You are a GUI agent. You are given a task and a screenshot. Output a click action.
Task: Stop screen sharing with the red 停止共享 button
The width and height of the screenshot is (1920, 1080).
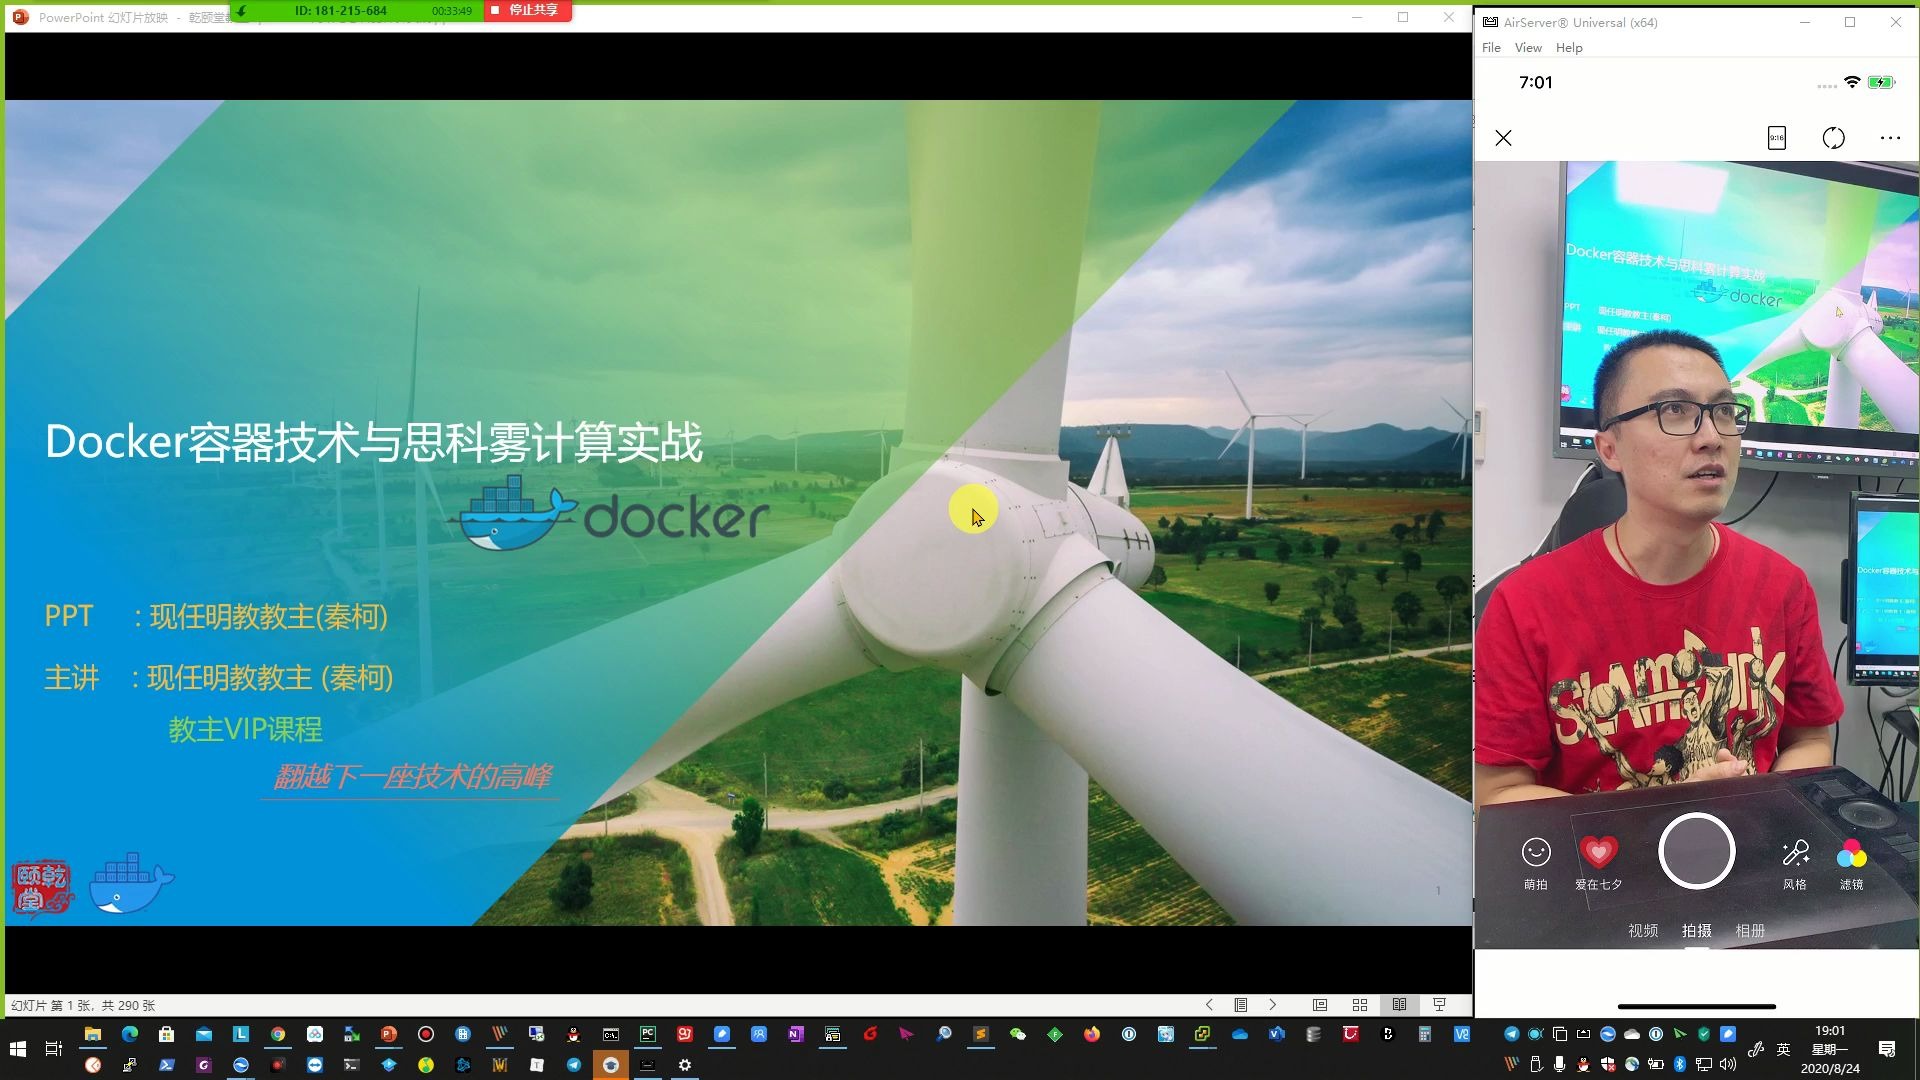pyautogui.click(x=527, y=10)
